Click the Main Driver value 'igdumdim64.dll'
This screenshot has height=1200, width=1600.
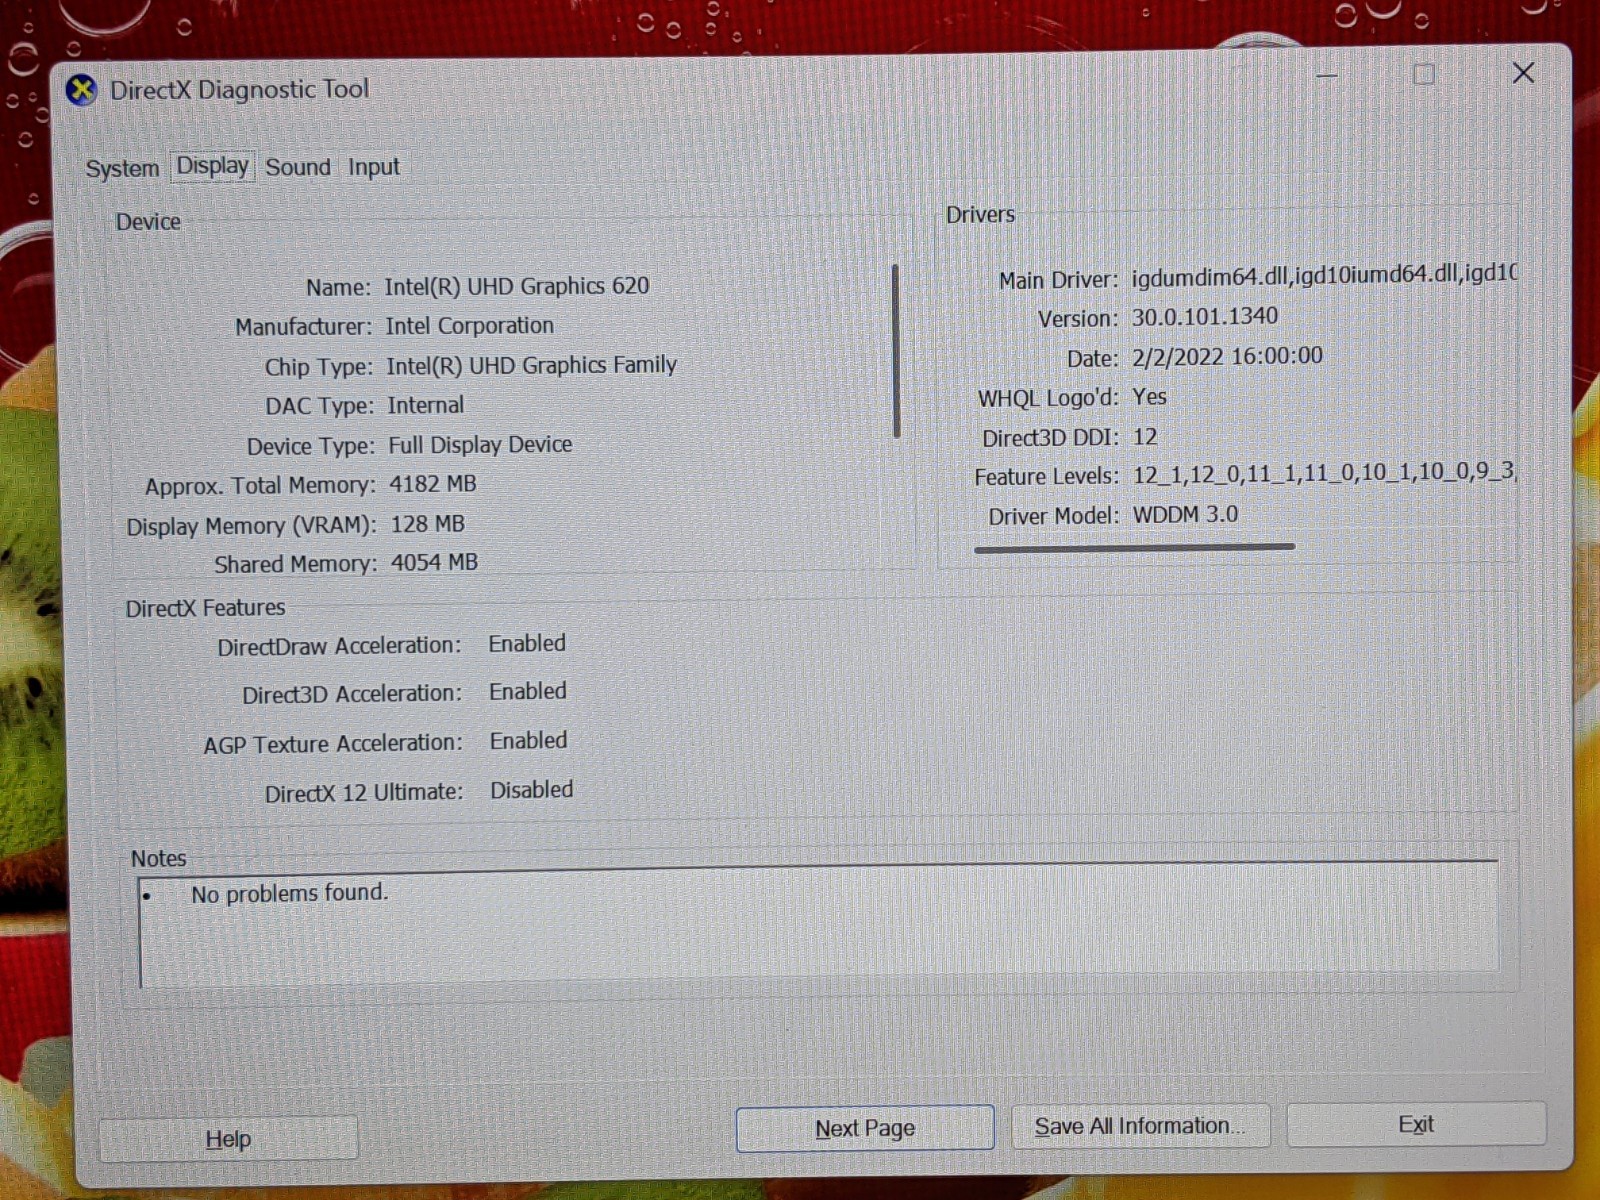[1211, 275]
